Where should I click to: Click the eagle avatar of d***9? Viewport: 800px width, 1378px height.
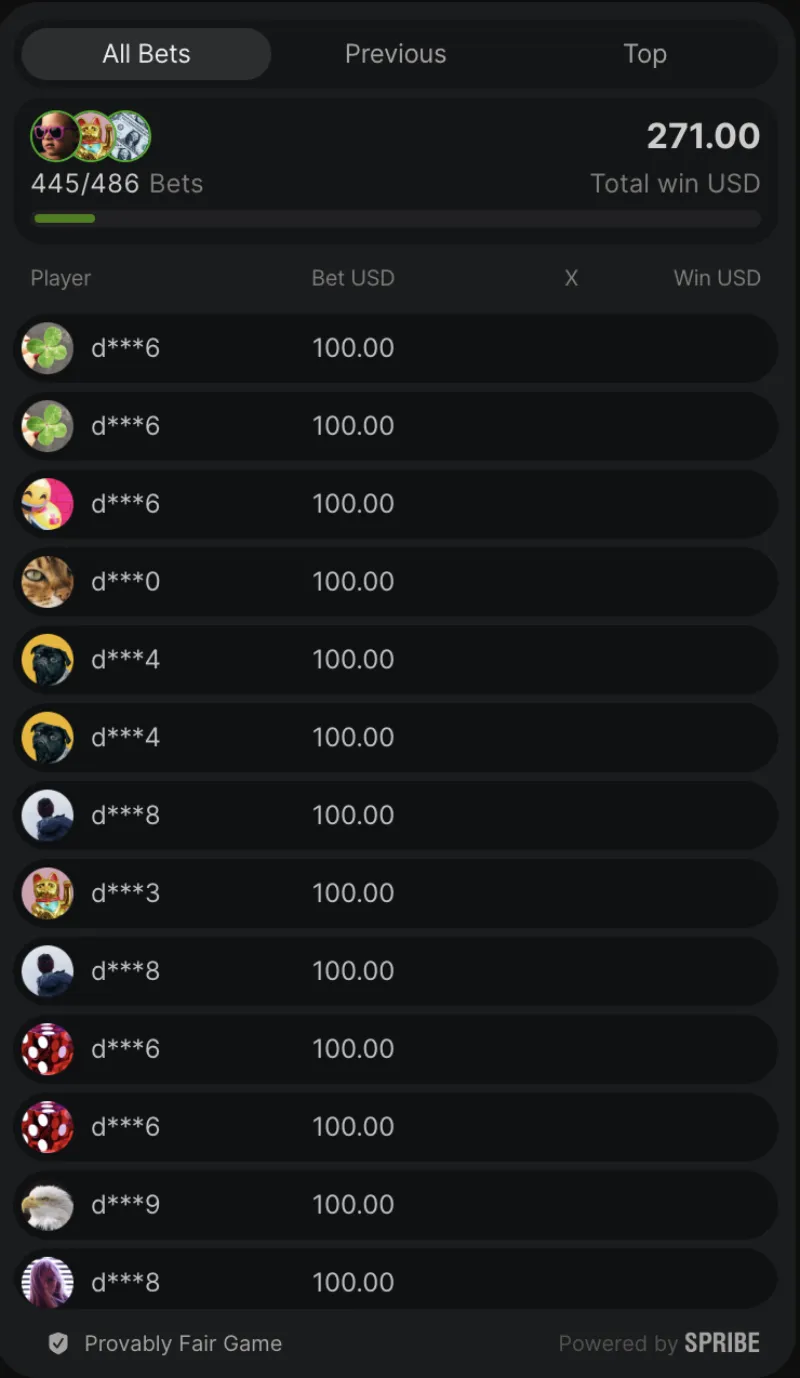tap(47, 1205)
